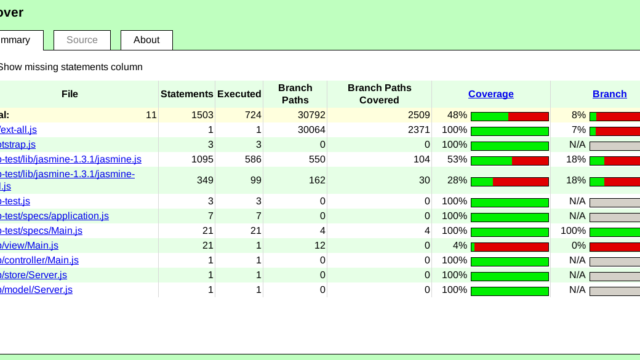The width and height of the screenshot is (640, 360).
Task: Select the 724 executed total cell
Action: point(239,115)
